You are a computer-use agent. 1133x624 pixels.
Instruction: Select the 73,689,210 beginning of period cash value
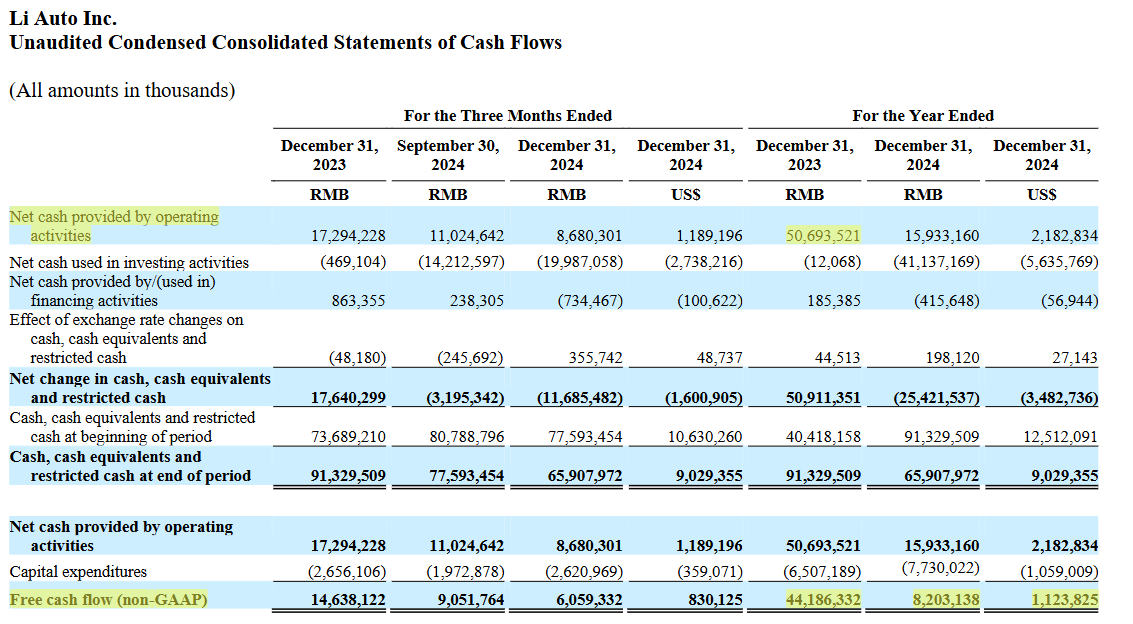click(x=348, y=437)
